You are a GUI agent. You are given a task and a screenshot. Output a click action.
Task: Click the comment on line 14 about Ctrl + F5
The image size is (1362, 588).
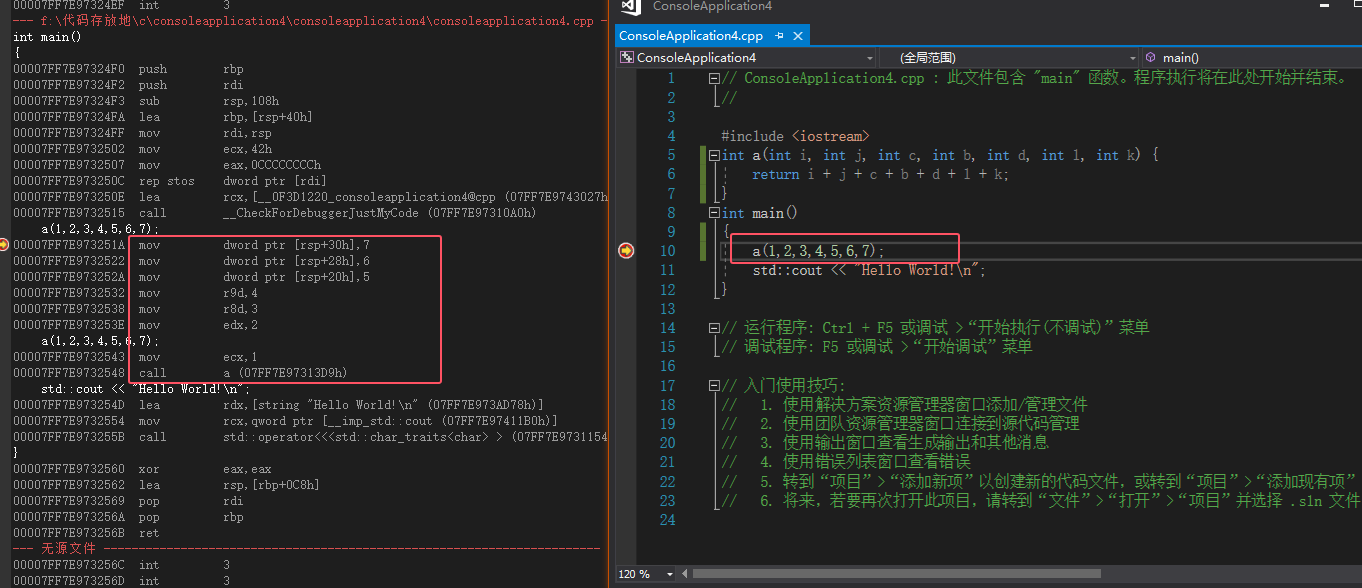pos(935,328)
